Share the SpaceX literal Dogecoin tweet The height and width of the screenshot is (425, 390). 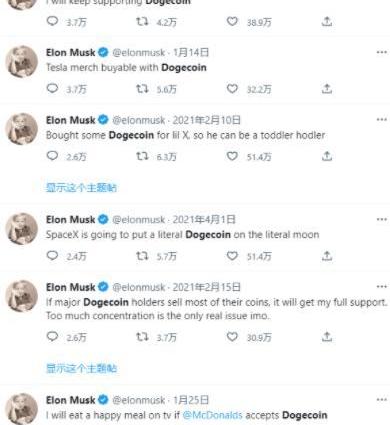tap(327, 256)
